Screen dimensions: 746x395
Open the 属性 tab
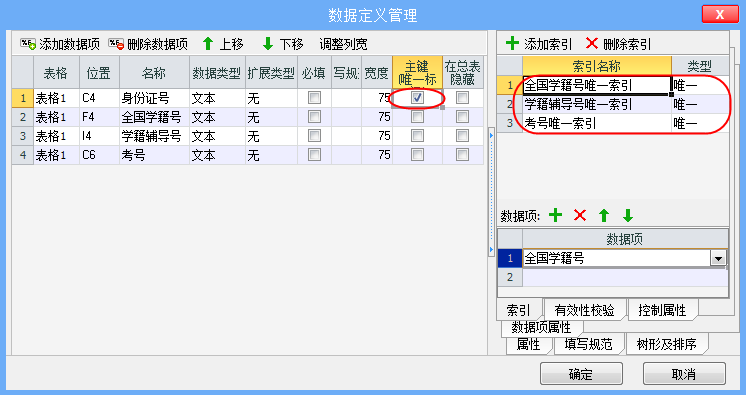(x=528, y=344)
